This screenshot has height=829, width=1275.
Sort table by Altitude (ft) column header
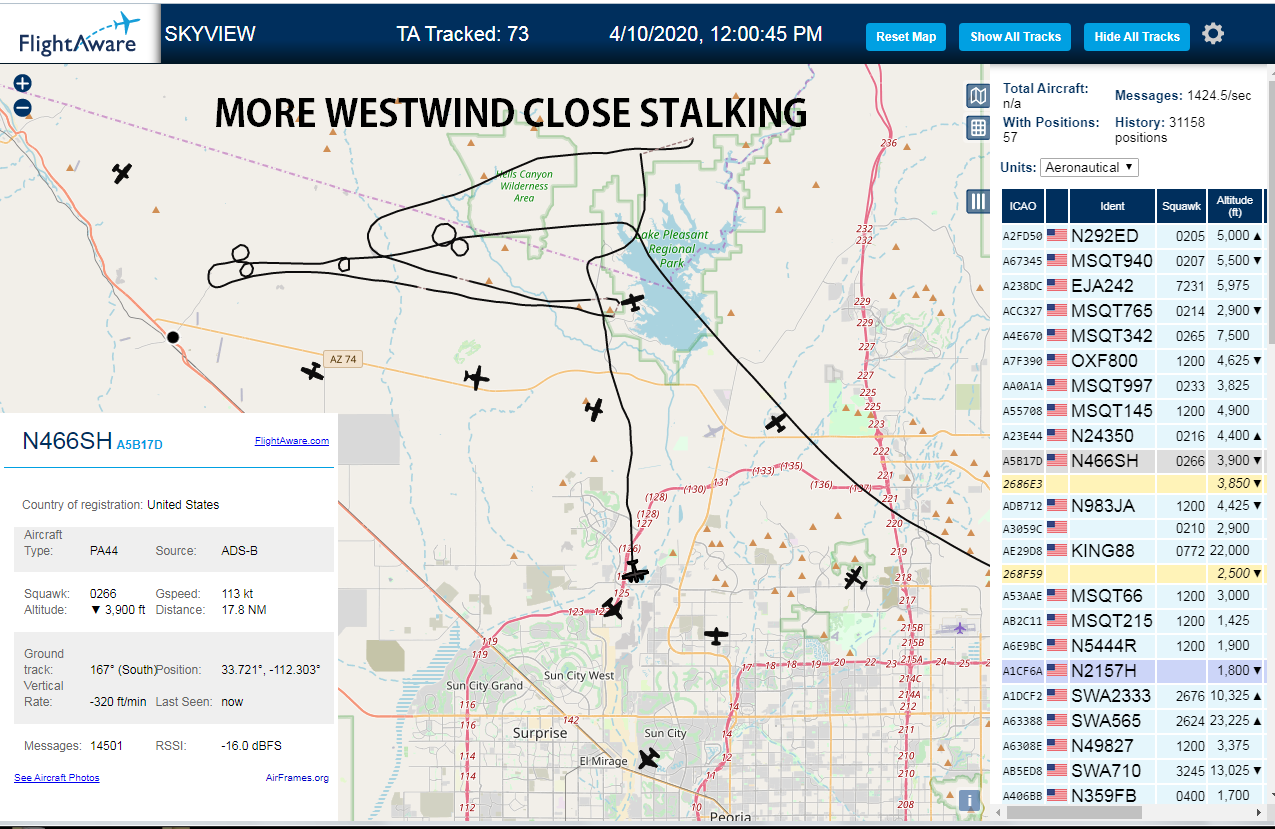1235,206
